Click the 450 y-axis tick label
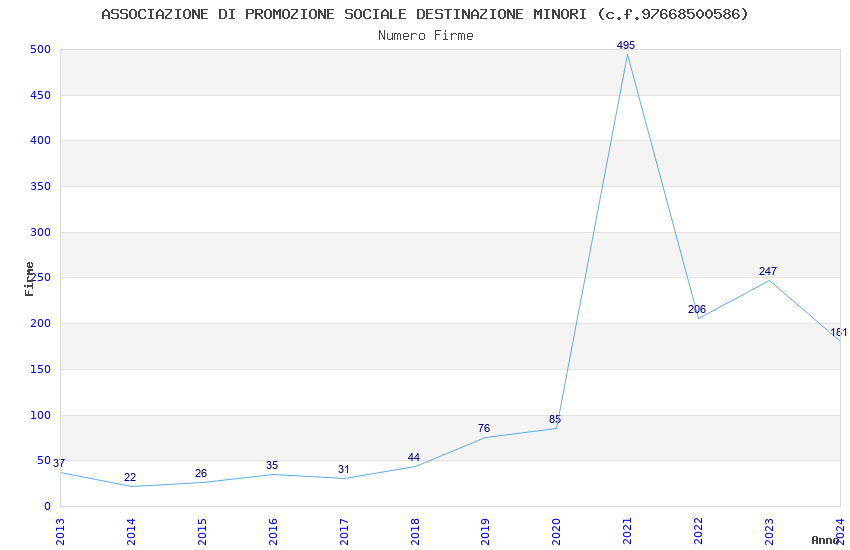This screenshot has height=550, width=850. click(40, 95)
